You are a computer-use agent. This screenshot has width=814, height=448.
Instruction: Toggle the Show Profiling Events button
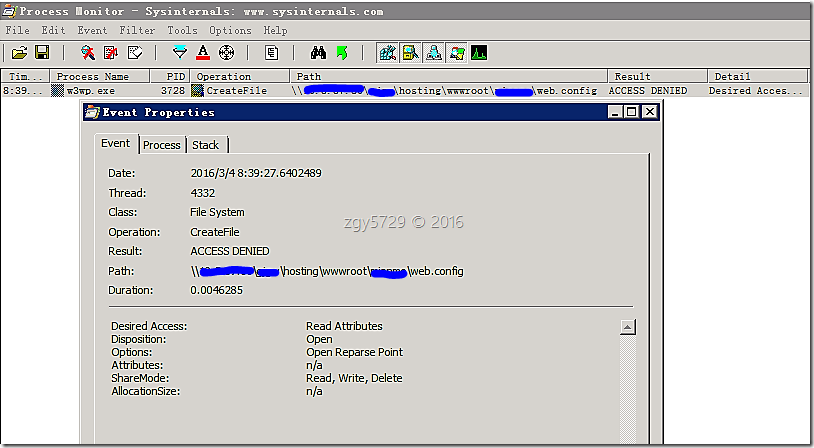click(479, 52)
